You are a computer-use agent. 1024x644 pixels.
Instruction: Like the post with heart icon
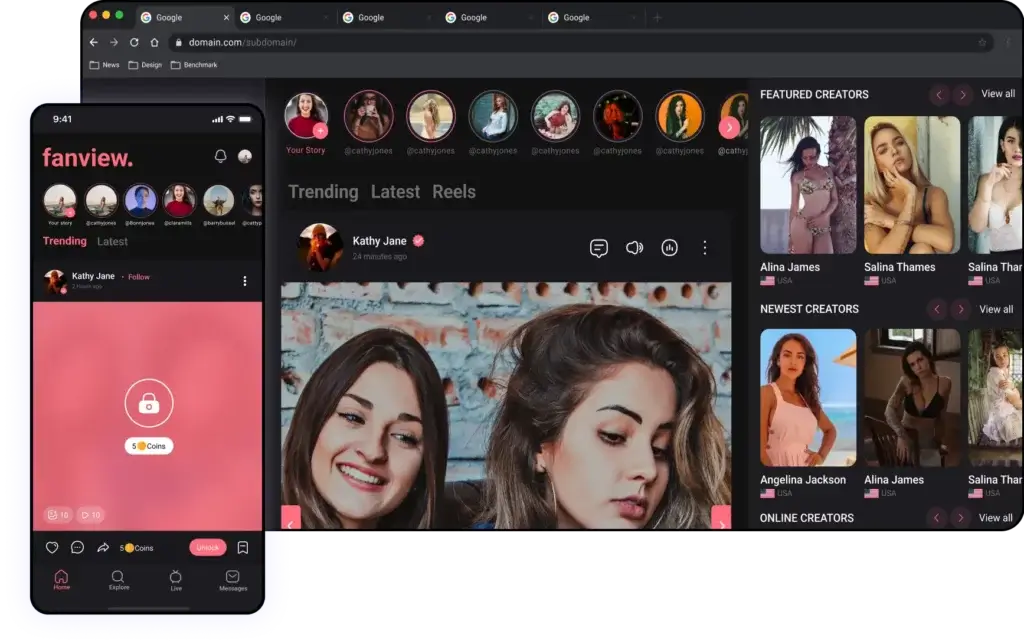[x=52, y=548]
